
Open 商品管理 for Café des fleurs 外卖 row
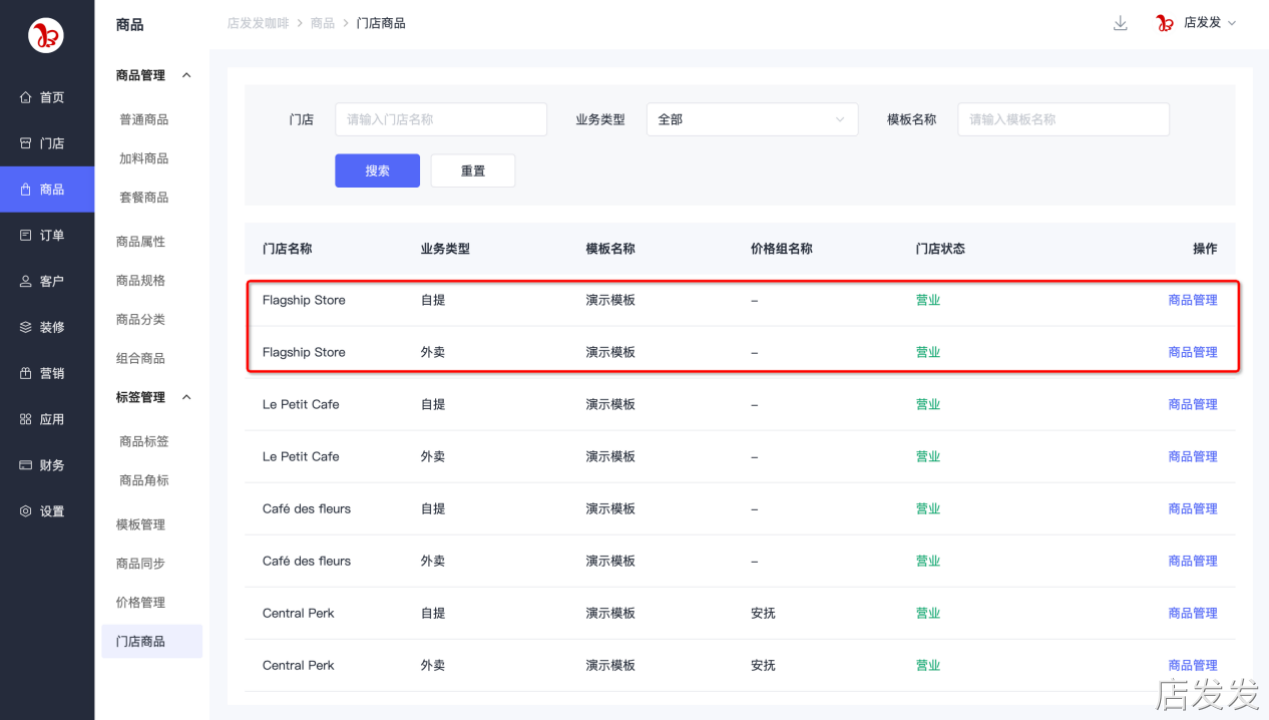(x=1193, y=561)
